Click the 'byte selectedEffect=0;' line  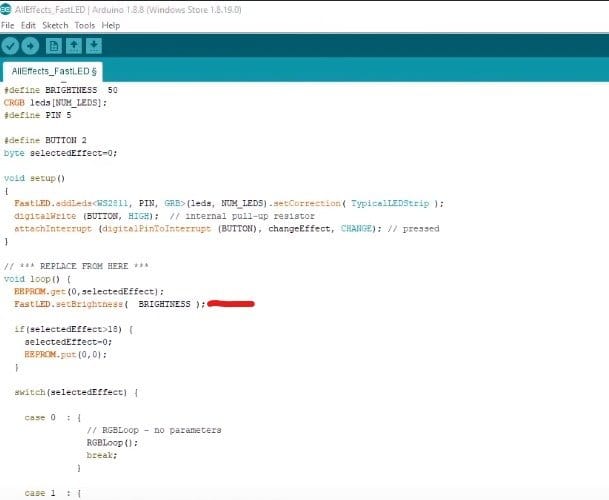point(61,153)
